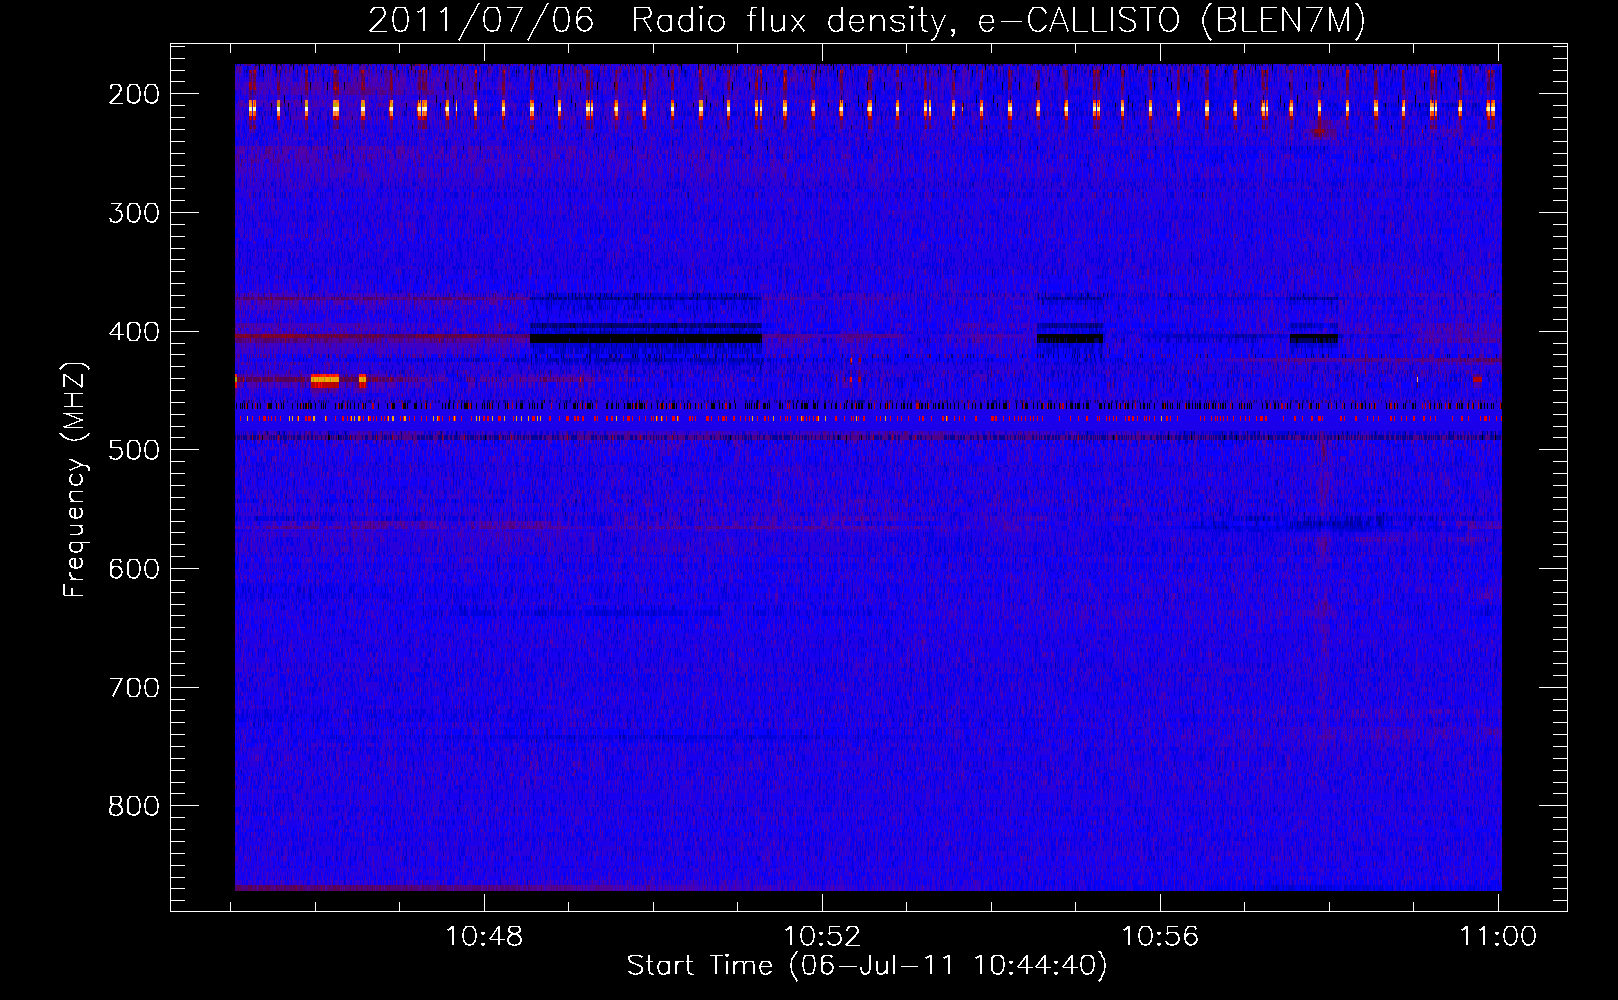1618x1000 pixels.
Task: Click the "300" frequency tick label
Action: pos(134,213)
